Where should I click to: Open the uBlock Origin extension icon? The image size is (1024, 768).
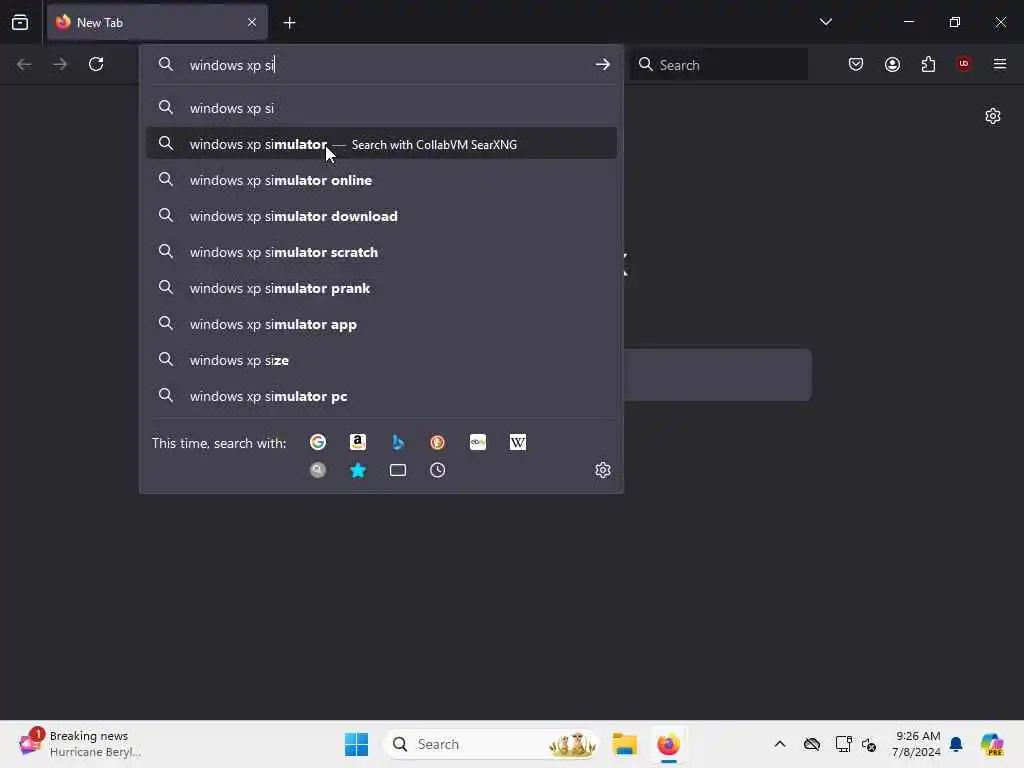coord(964,64)
